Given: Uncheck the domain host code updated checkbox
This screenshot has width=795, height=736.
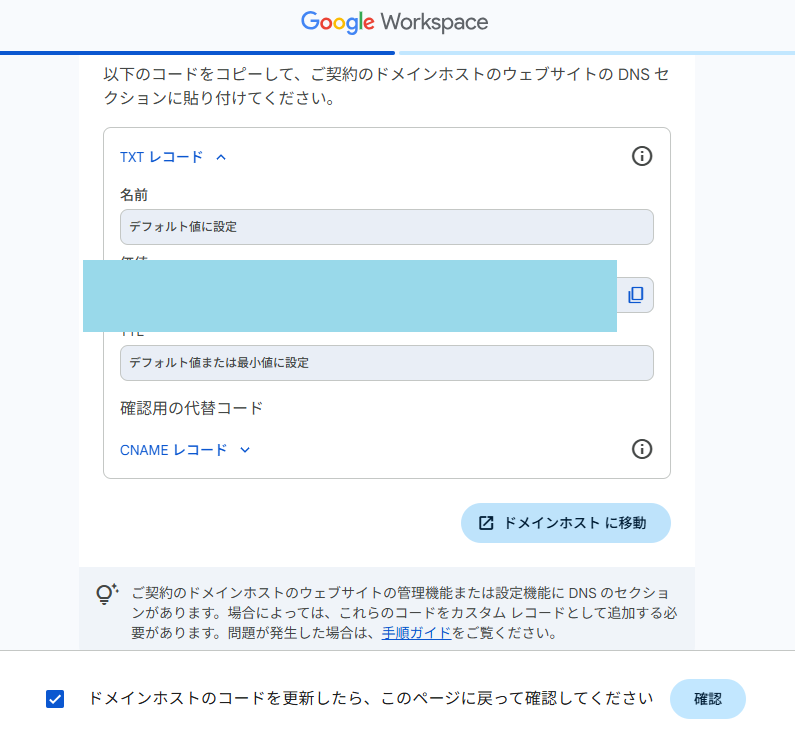Looking at the screenshot, I should (55, 699).
